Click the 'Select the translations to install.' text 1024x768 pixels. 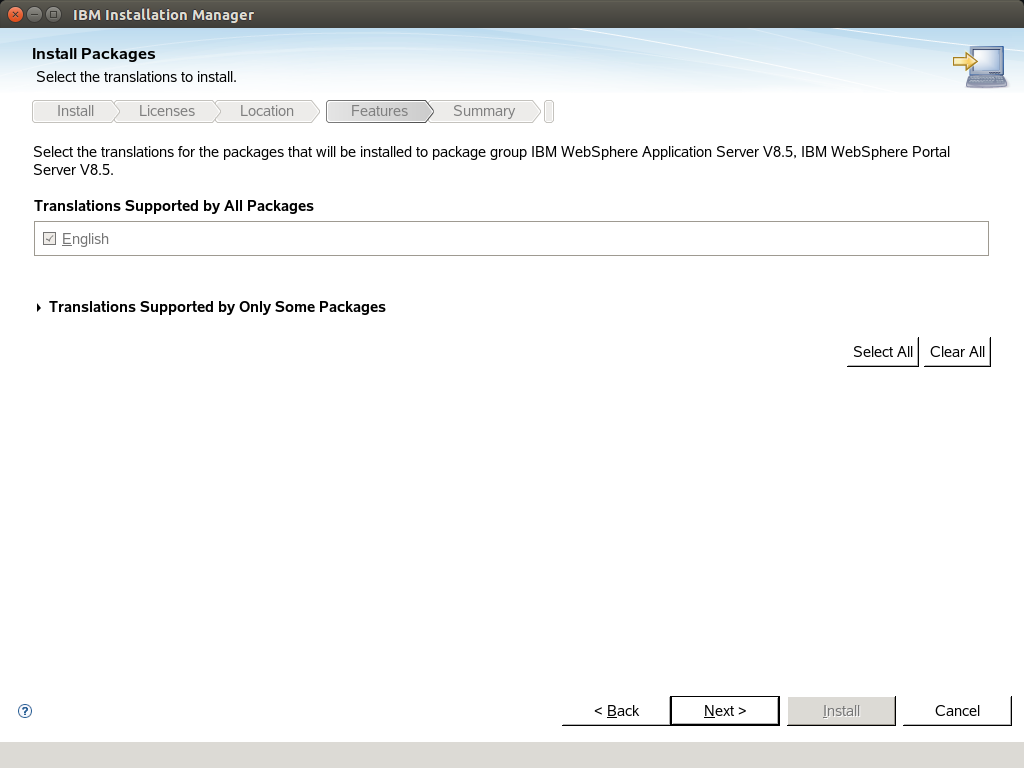pos(136,77)
